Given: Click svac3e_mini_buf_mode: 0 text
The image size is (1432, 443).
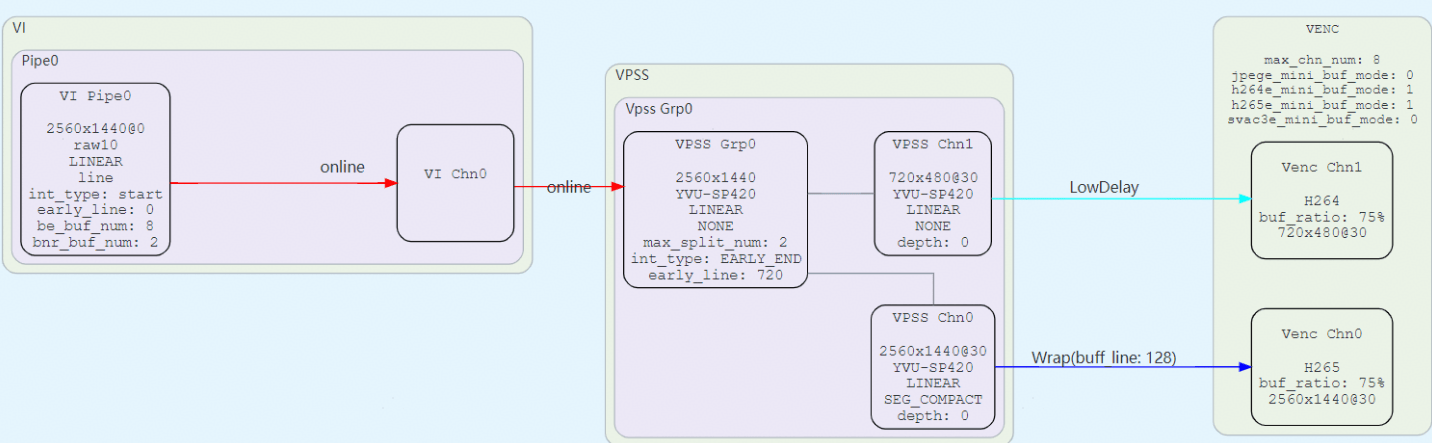Looking at the screenshot, I should pos(1321,119).
